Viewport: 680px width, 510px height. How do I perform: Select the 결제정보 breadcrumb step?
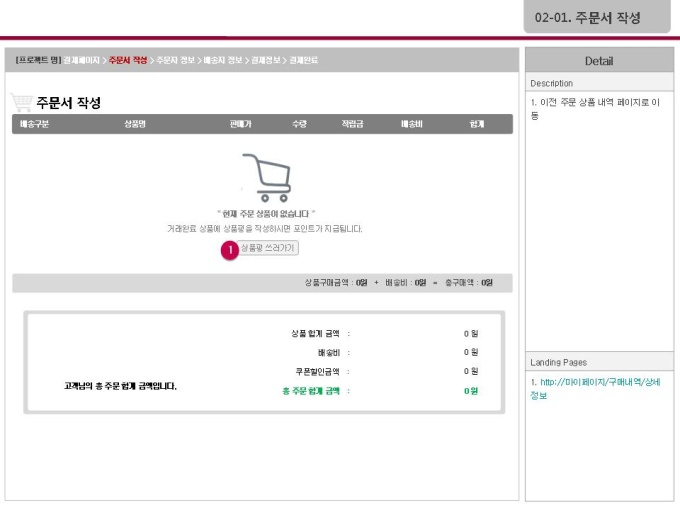265,61
